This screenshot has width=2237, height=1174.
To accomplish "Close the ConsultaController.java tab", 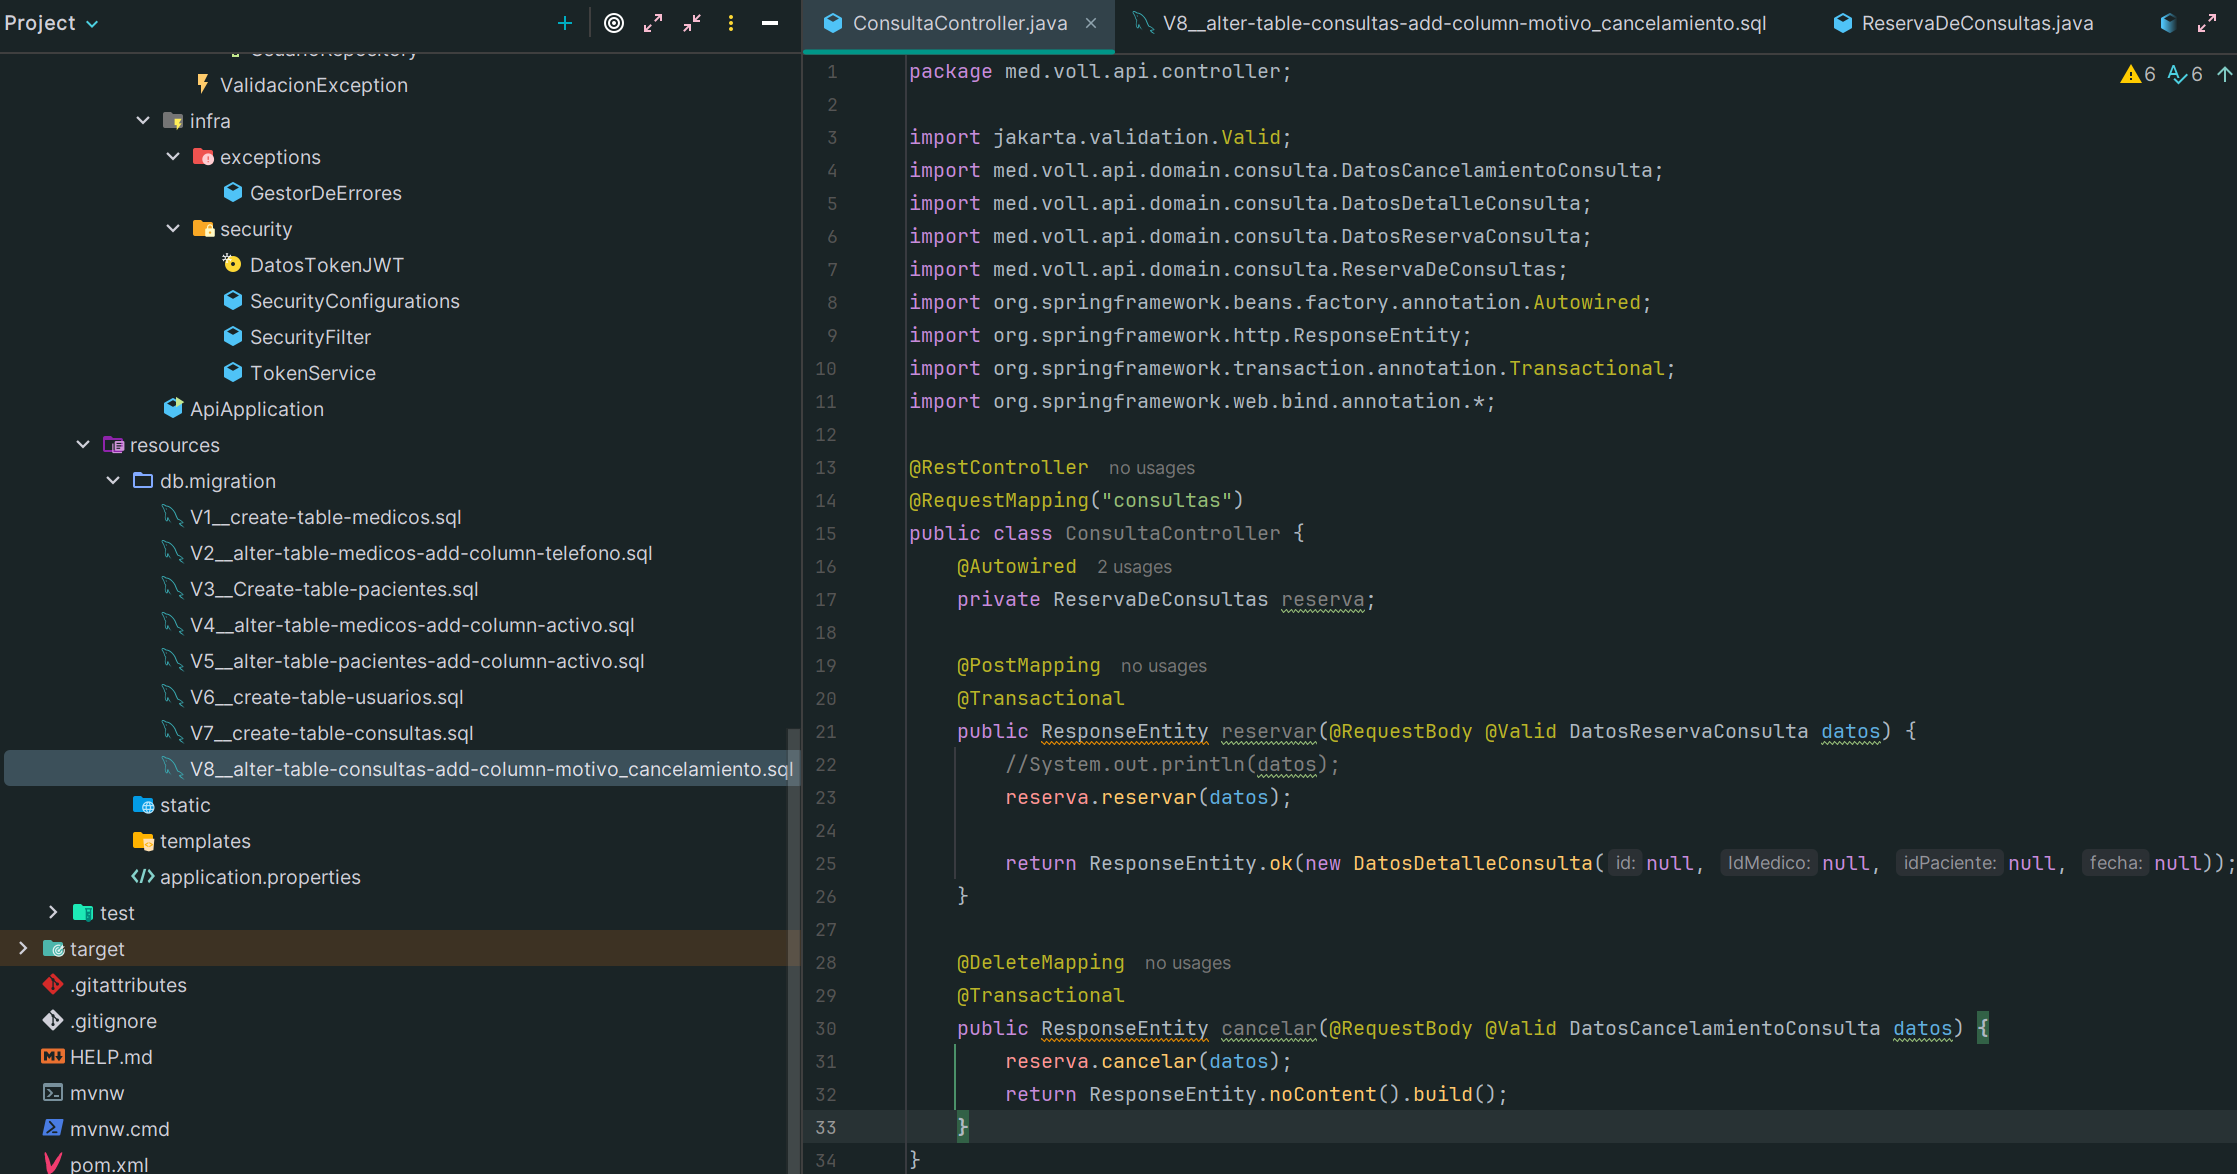I will 1091,23.
